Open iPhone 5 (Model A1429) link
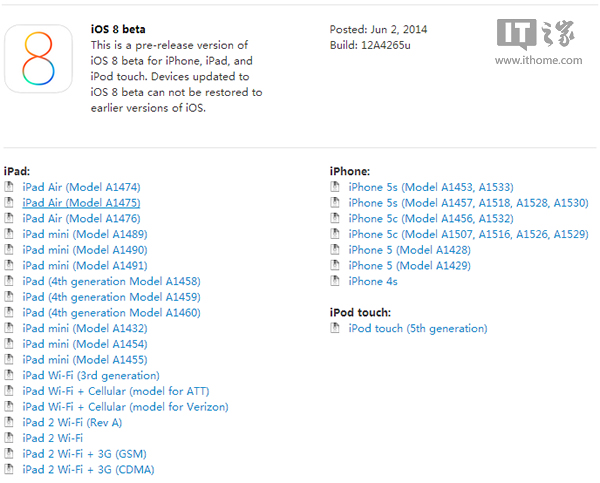Viewport: 600px width, 483px height. tap(409, 266)
